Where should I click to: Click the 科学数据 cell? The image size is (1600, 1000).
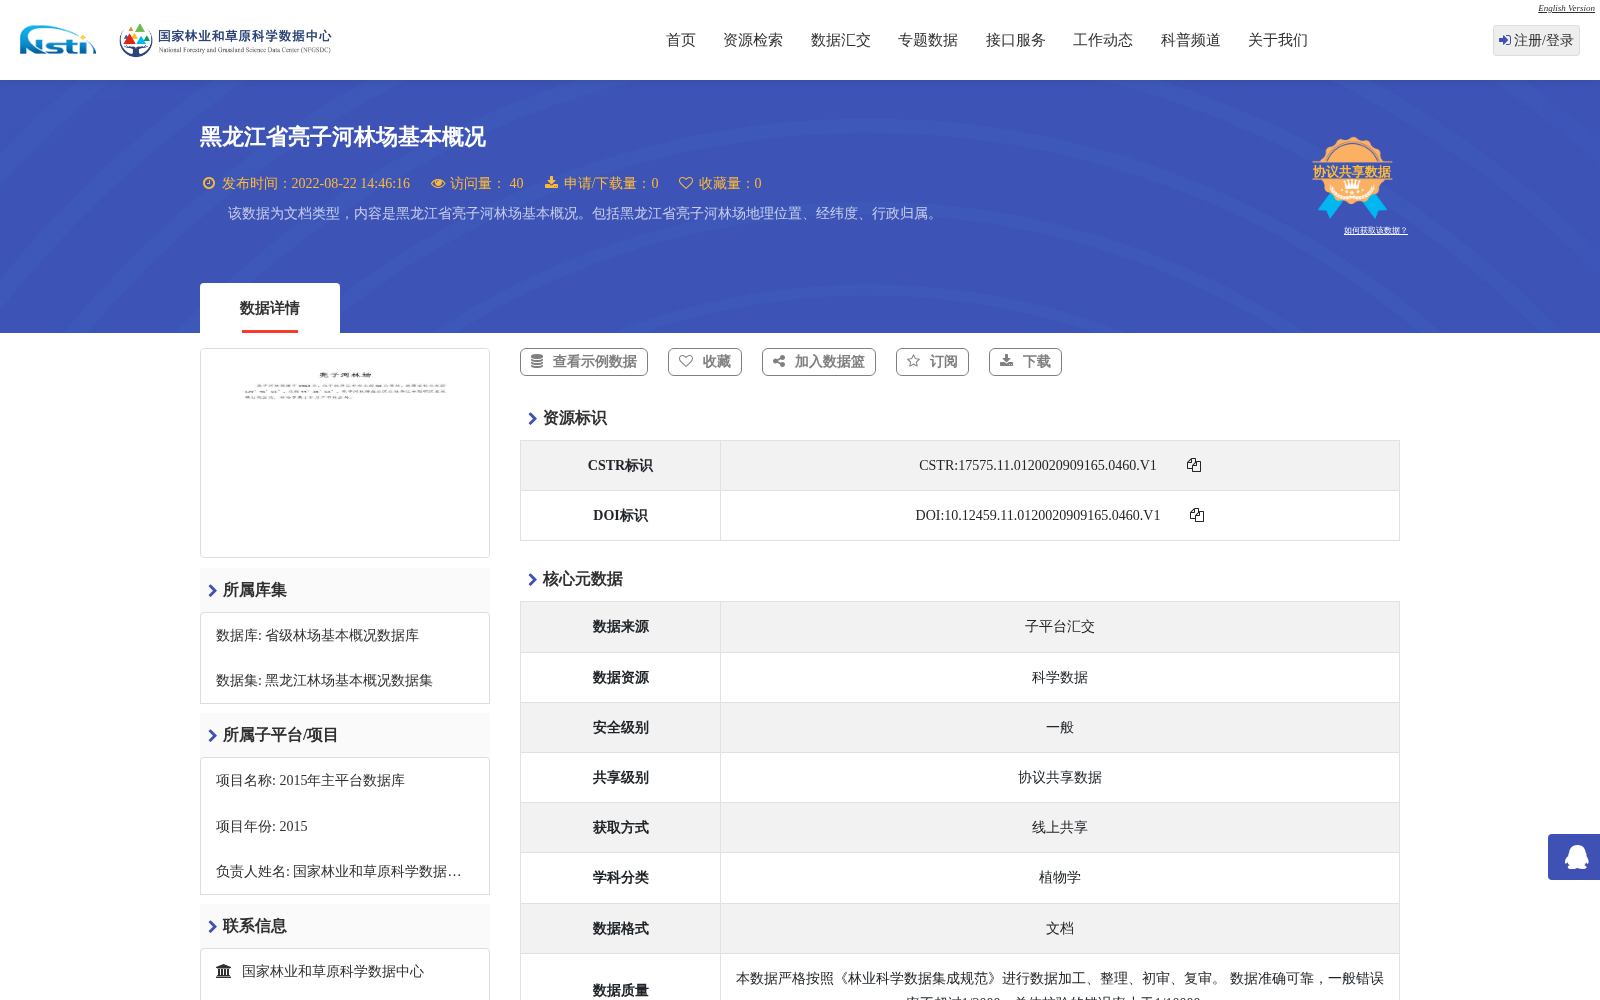(1060, 678)
